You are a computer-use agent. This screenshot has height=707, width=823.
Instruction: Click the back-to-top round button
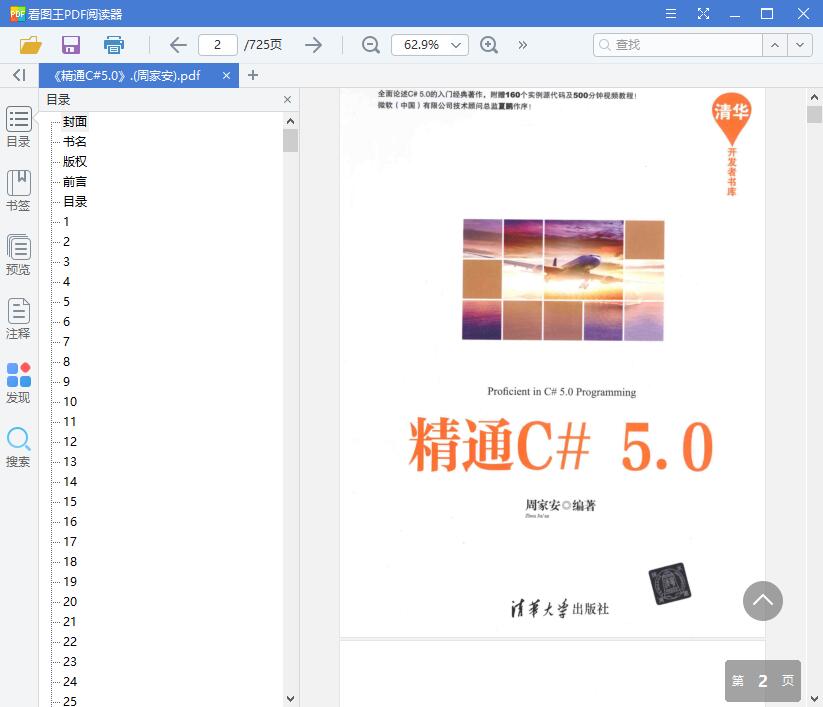(x=763, y=601)
